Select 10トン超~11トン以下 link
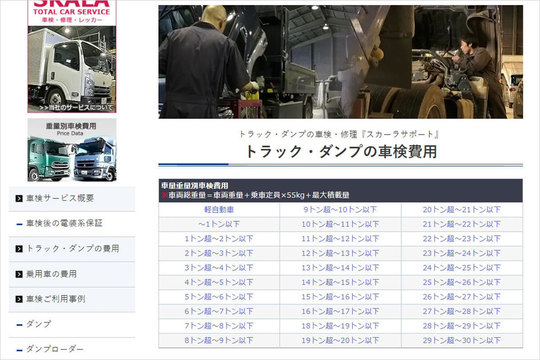This screenshot has width=540, height=360. 340,224
